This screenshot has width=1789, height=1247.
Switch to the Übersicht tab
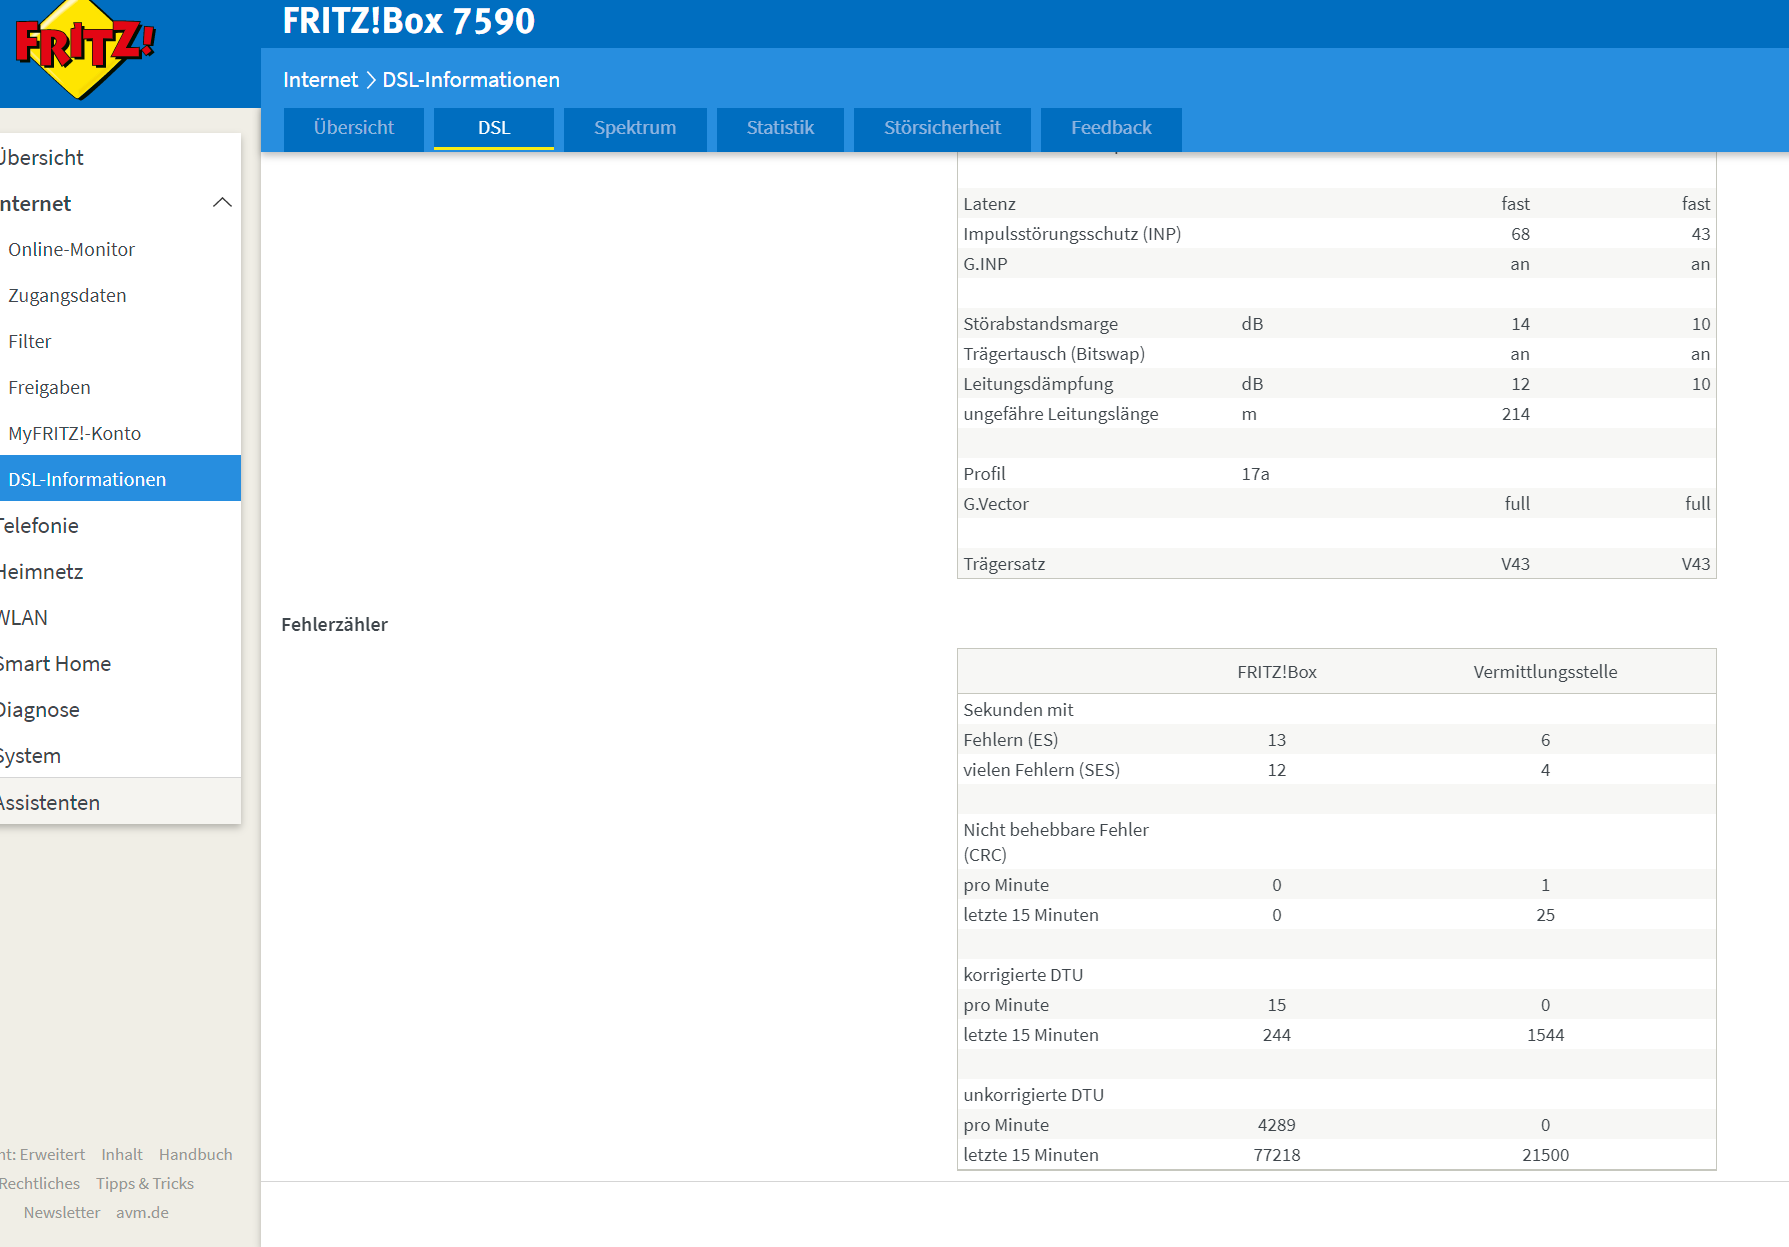coord(353,128)
